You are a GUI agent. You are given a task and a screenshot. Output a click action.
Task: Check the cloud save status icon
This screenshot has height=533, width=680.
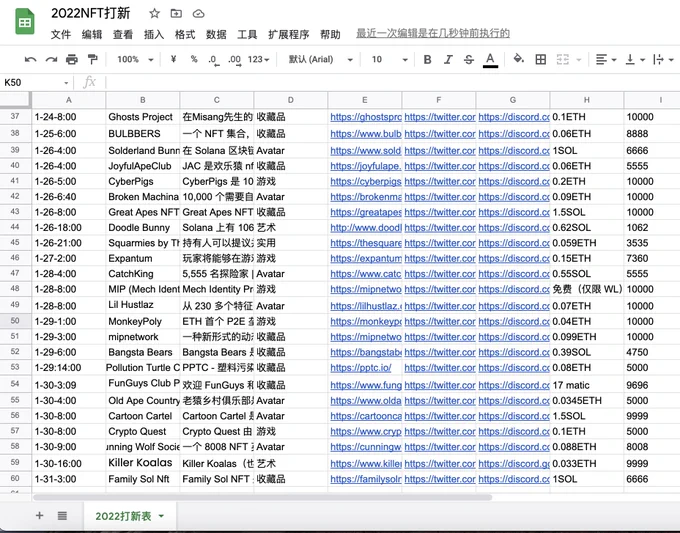click(x=198, y=13)
